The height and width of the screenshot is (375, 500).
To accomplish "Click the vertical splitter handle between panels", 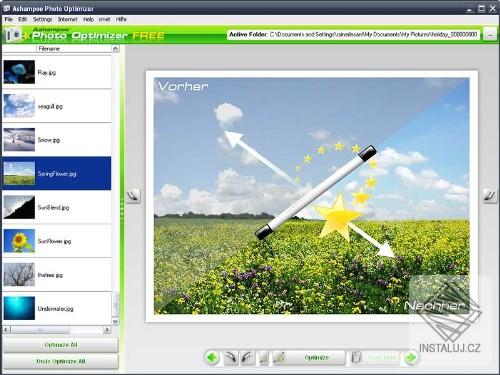I will tap(122, 208).
